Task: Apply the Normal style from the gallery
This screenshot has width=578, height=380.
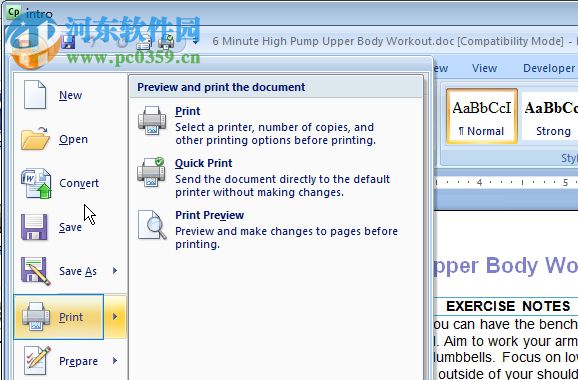Action: coord(482,116)
